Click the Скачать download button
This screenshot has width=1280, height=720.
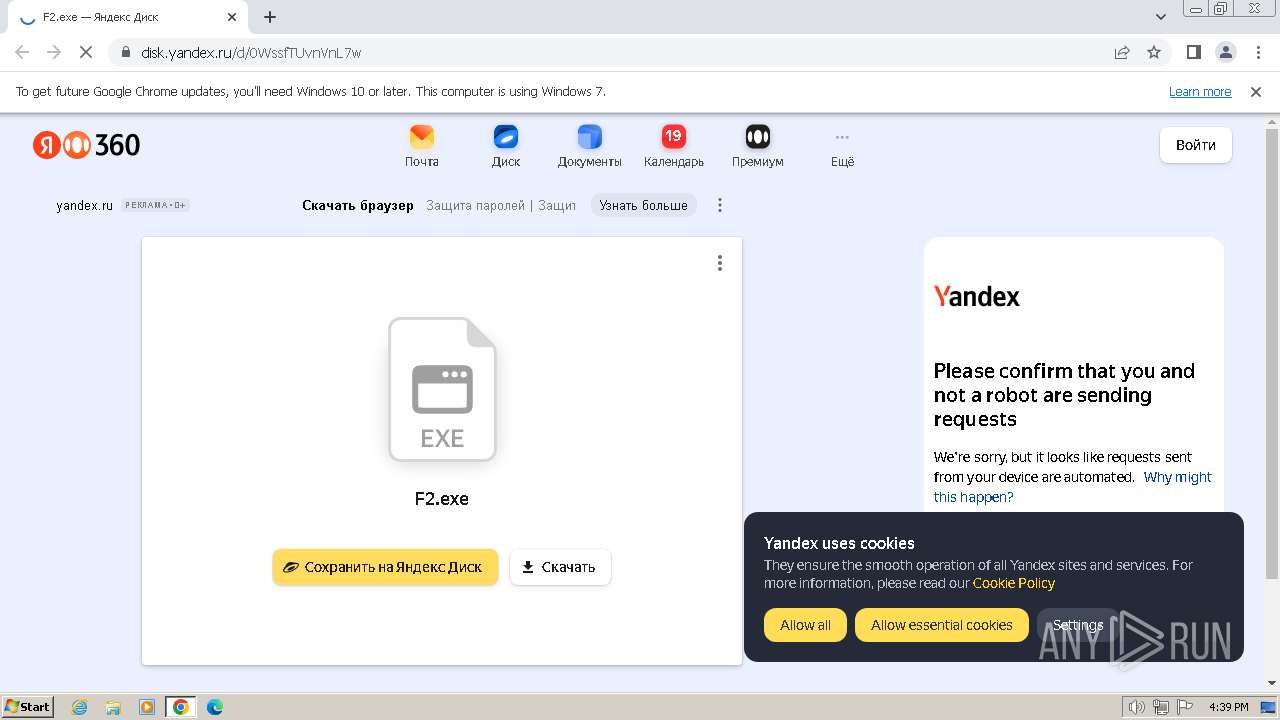[x=560, y=567]
